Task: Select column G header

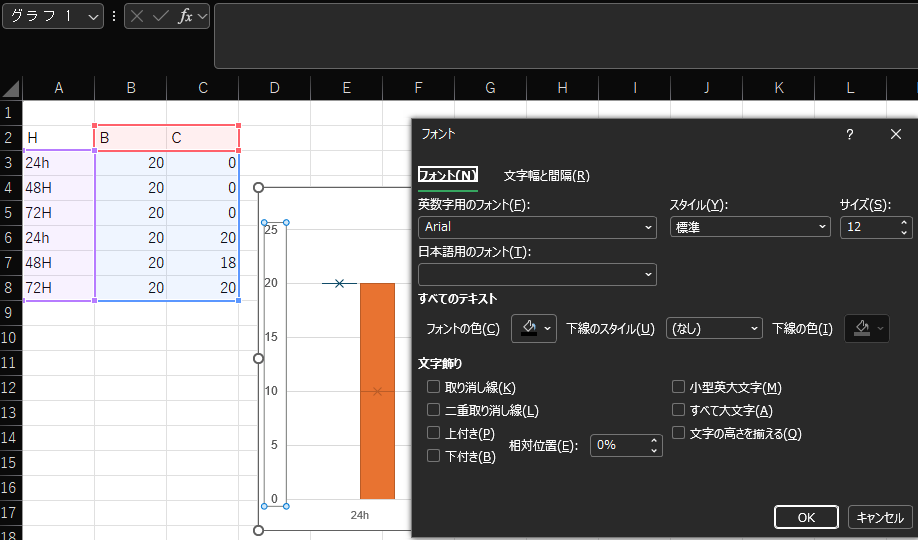Action: [491, 88]
